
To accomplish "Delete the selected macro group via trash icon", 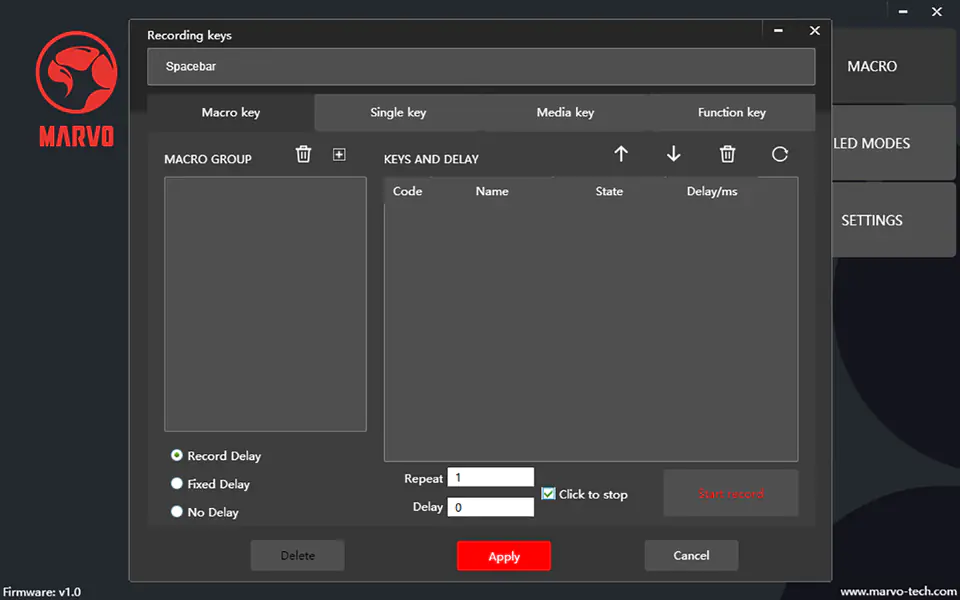I will click(304, 154).
